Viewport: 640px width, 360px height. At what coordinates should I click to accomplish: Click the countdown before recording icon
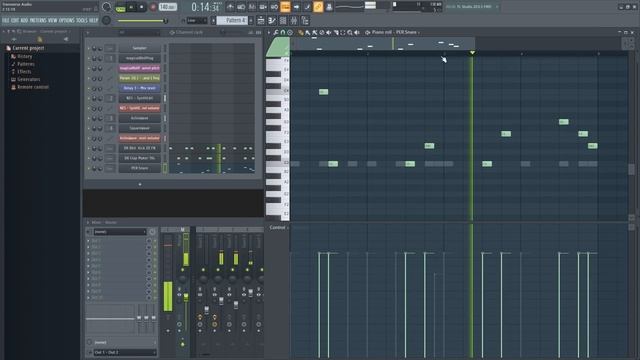pos(252,7)
